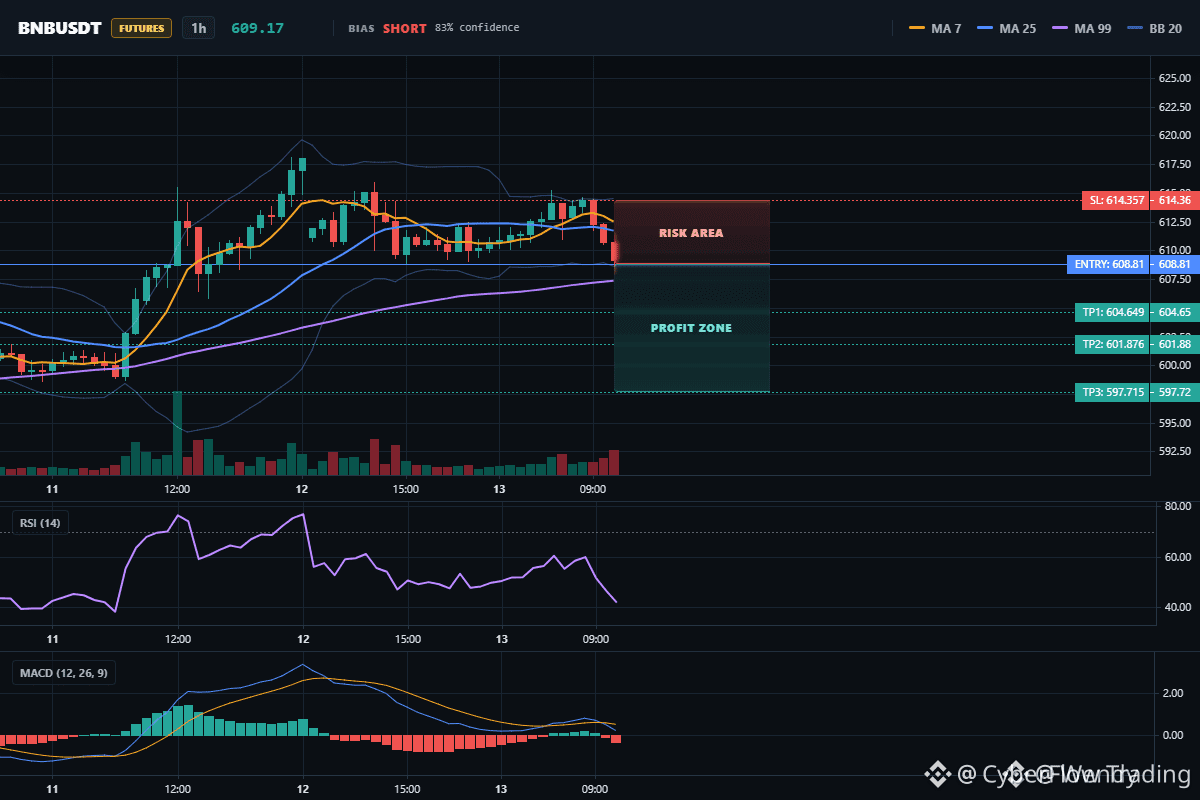1200x800 pixels.
Task: Open the RSI (14) indicator label
Action: pos(40,522)
